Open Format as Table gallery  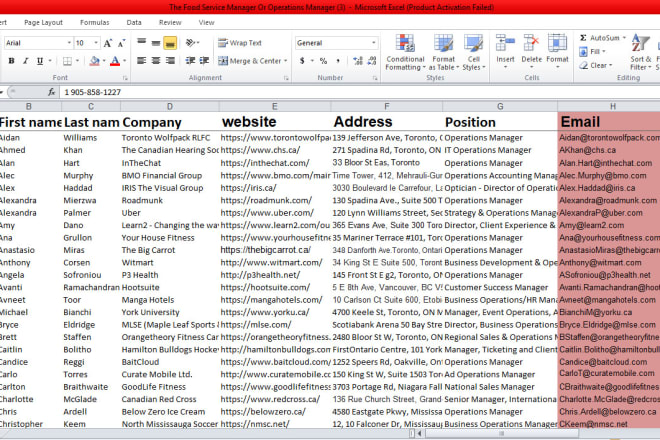(444, 52)
